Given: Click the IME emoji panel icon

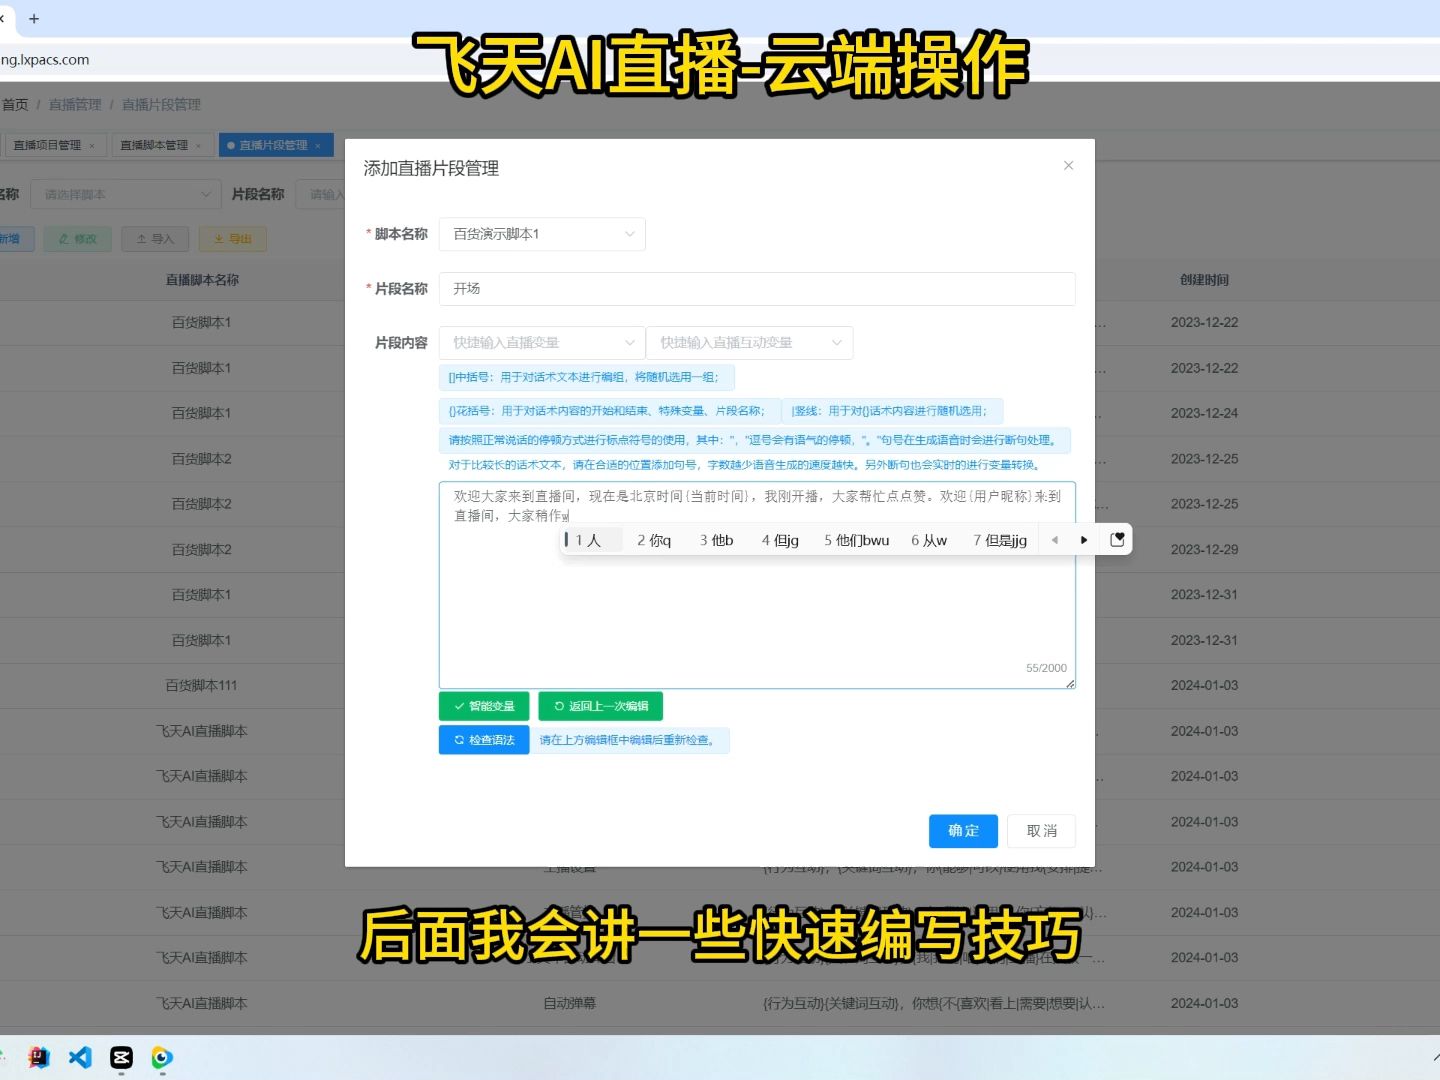Looking at the screenshot, I should (x=1118, y=540).
